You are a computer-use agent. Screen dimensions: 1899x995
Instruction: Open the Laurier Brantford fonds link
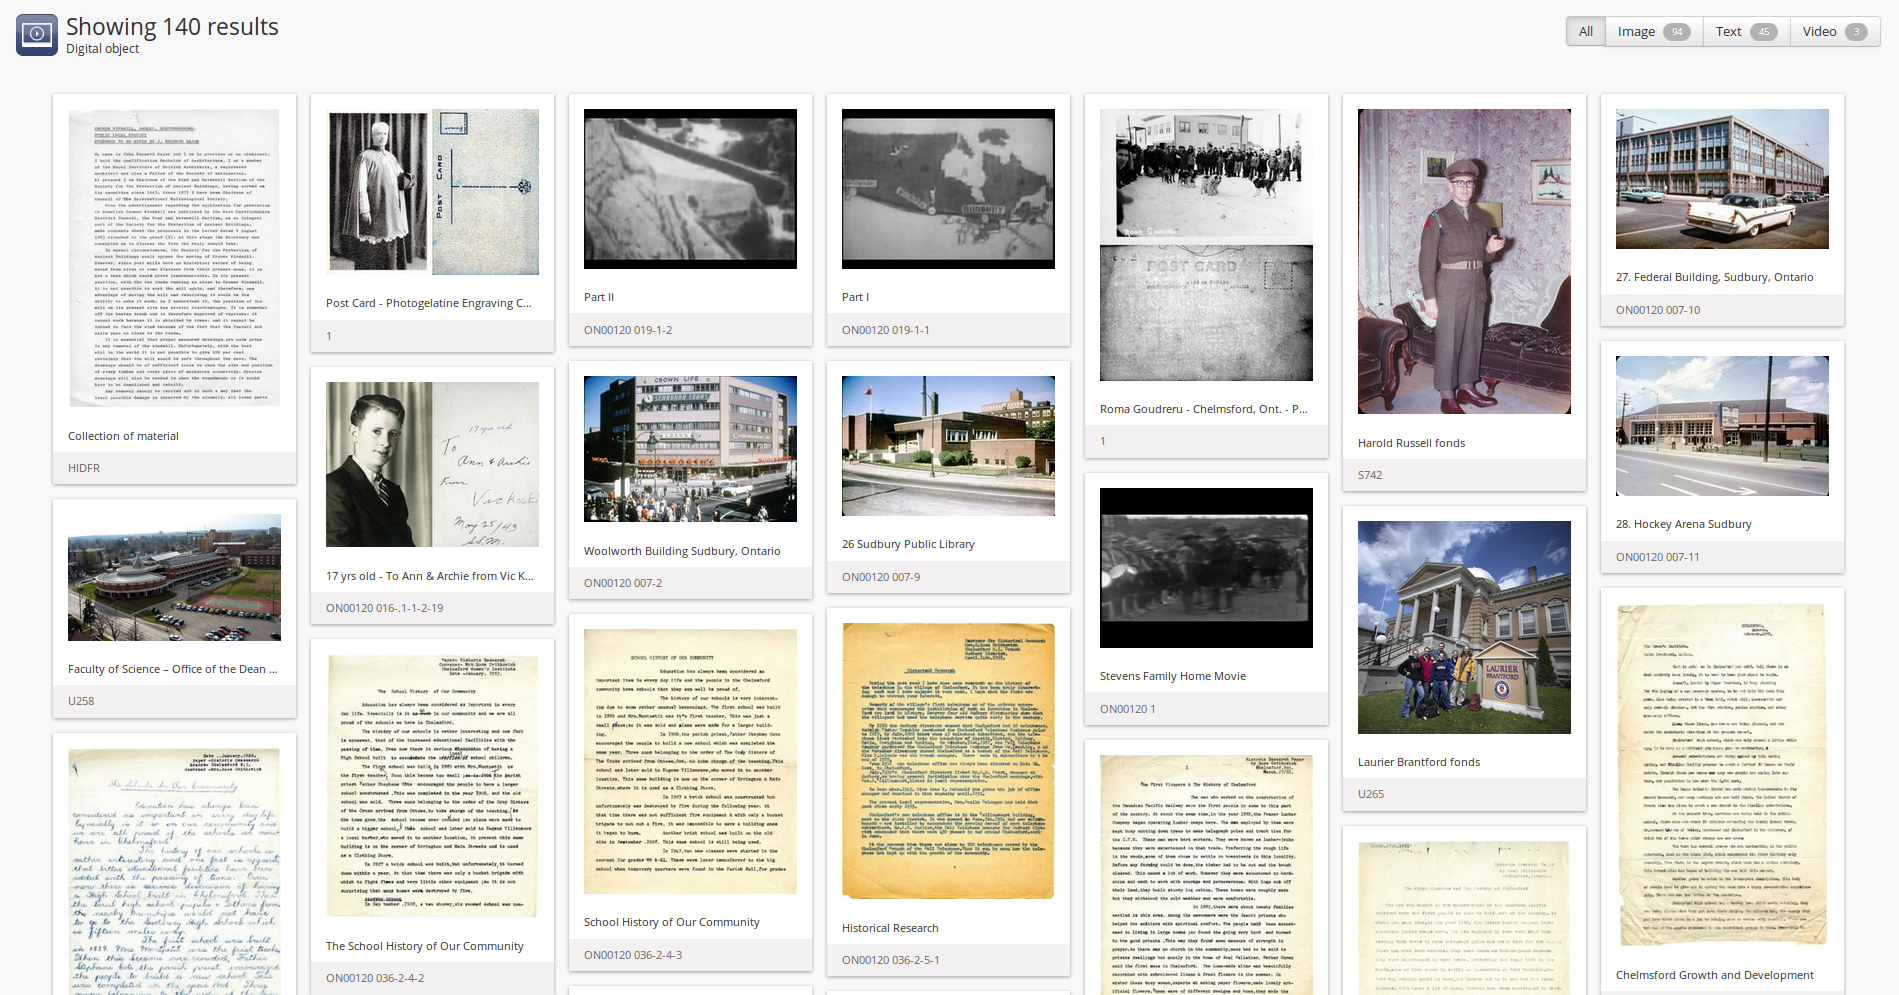coord(1418,762)
